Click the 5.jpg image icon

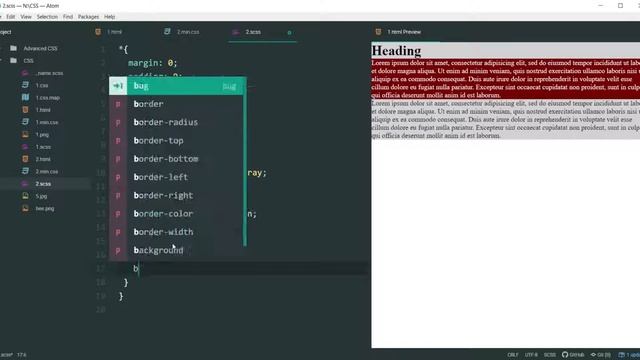click(x=25, y=196)
